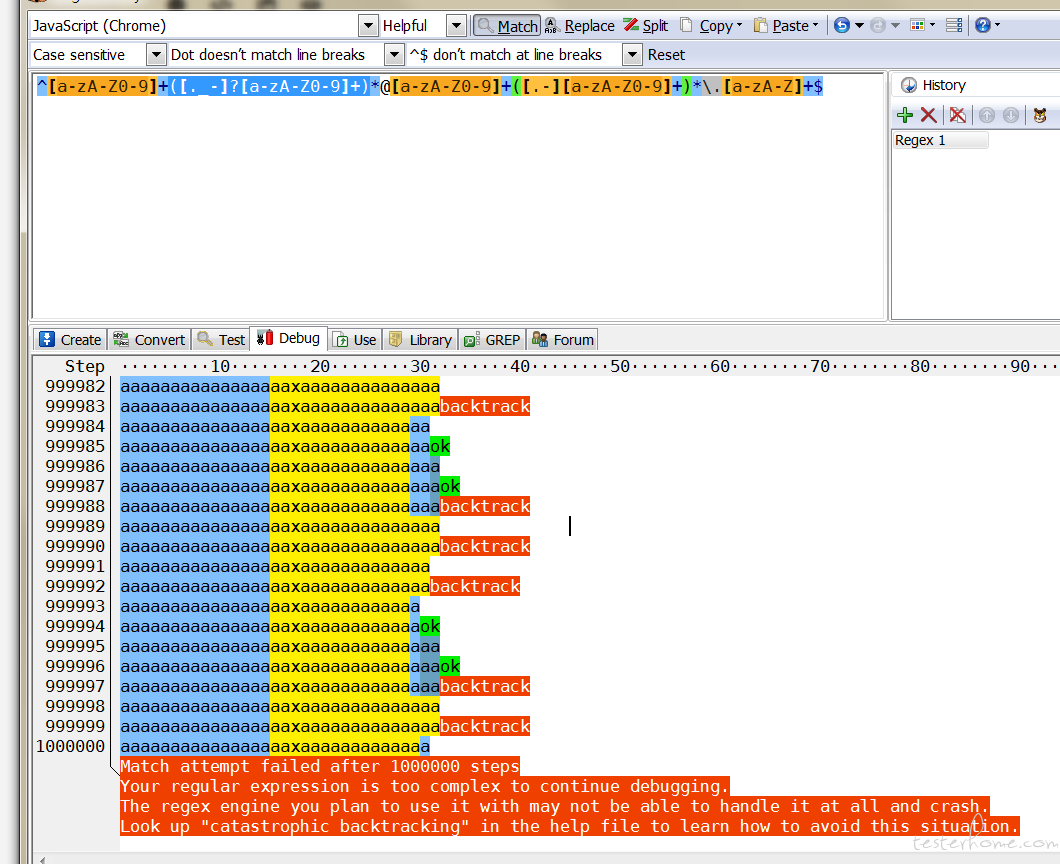This screenshot has height=864, width=1060.
Task: Click inside the regular expression input field
Action: coord(458,196)
